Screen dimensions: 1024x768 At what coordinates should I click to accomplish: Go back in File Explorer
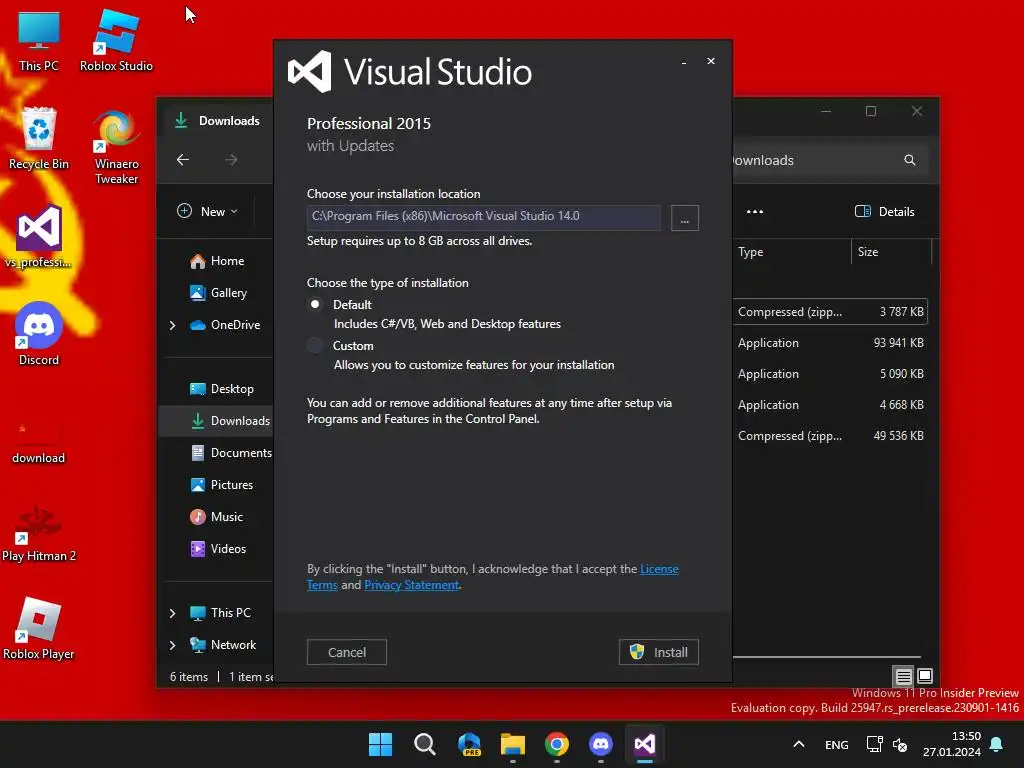coord(183,160)
